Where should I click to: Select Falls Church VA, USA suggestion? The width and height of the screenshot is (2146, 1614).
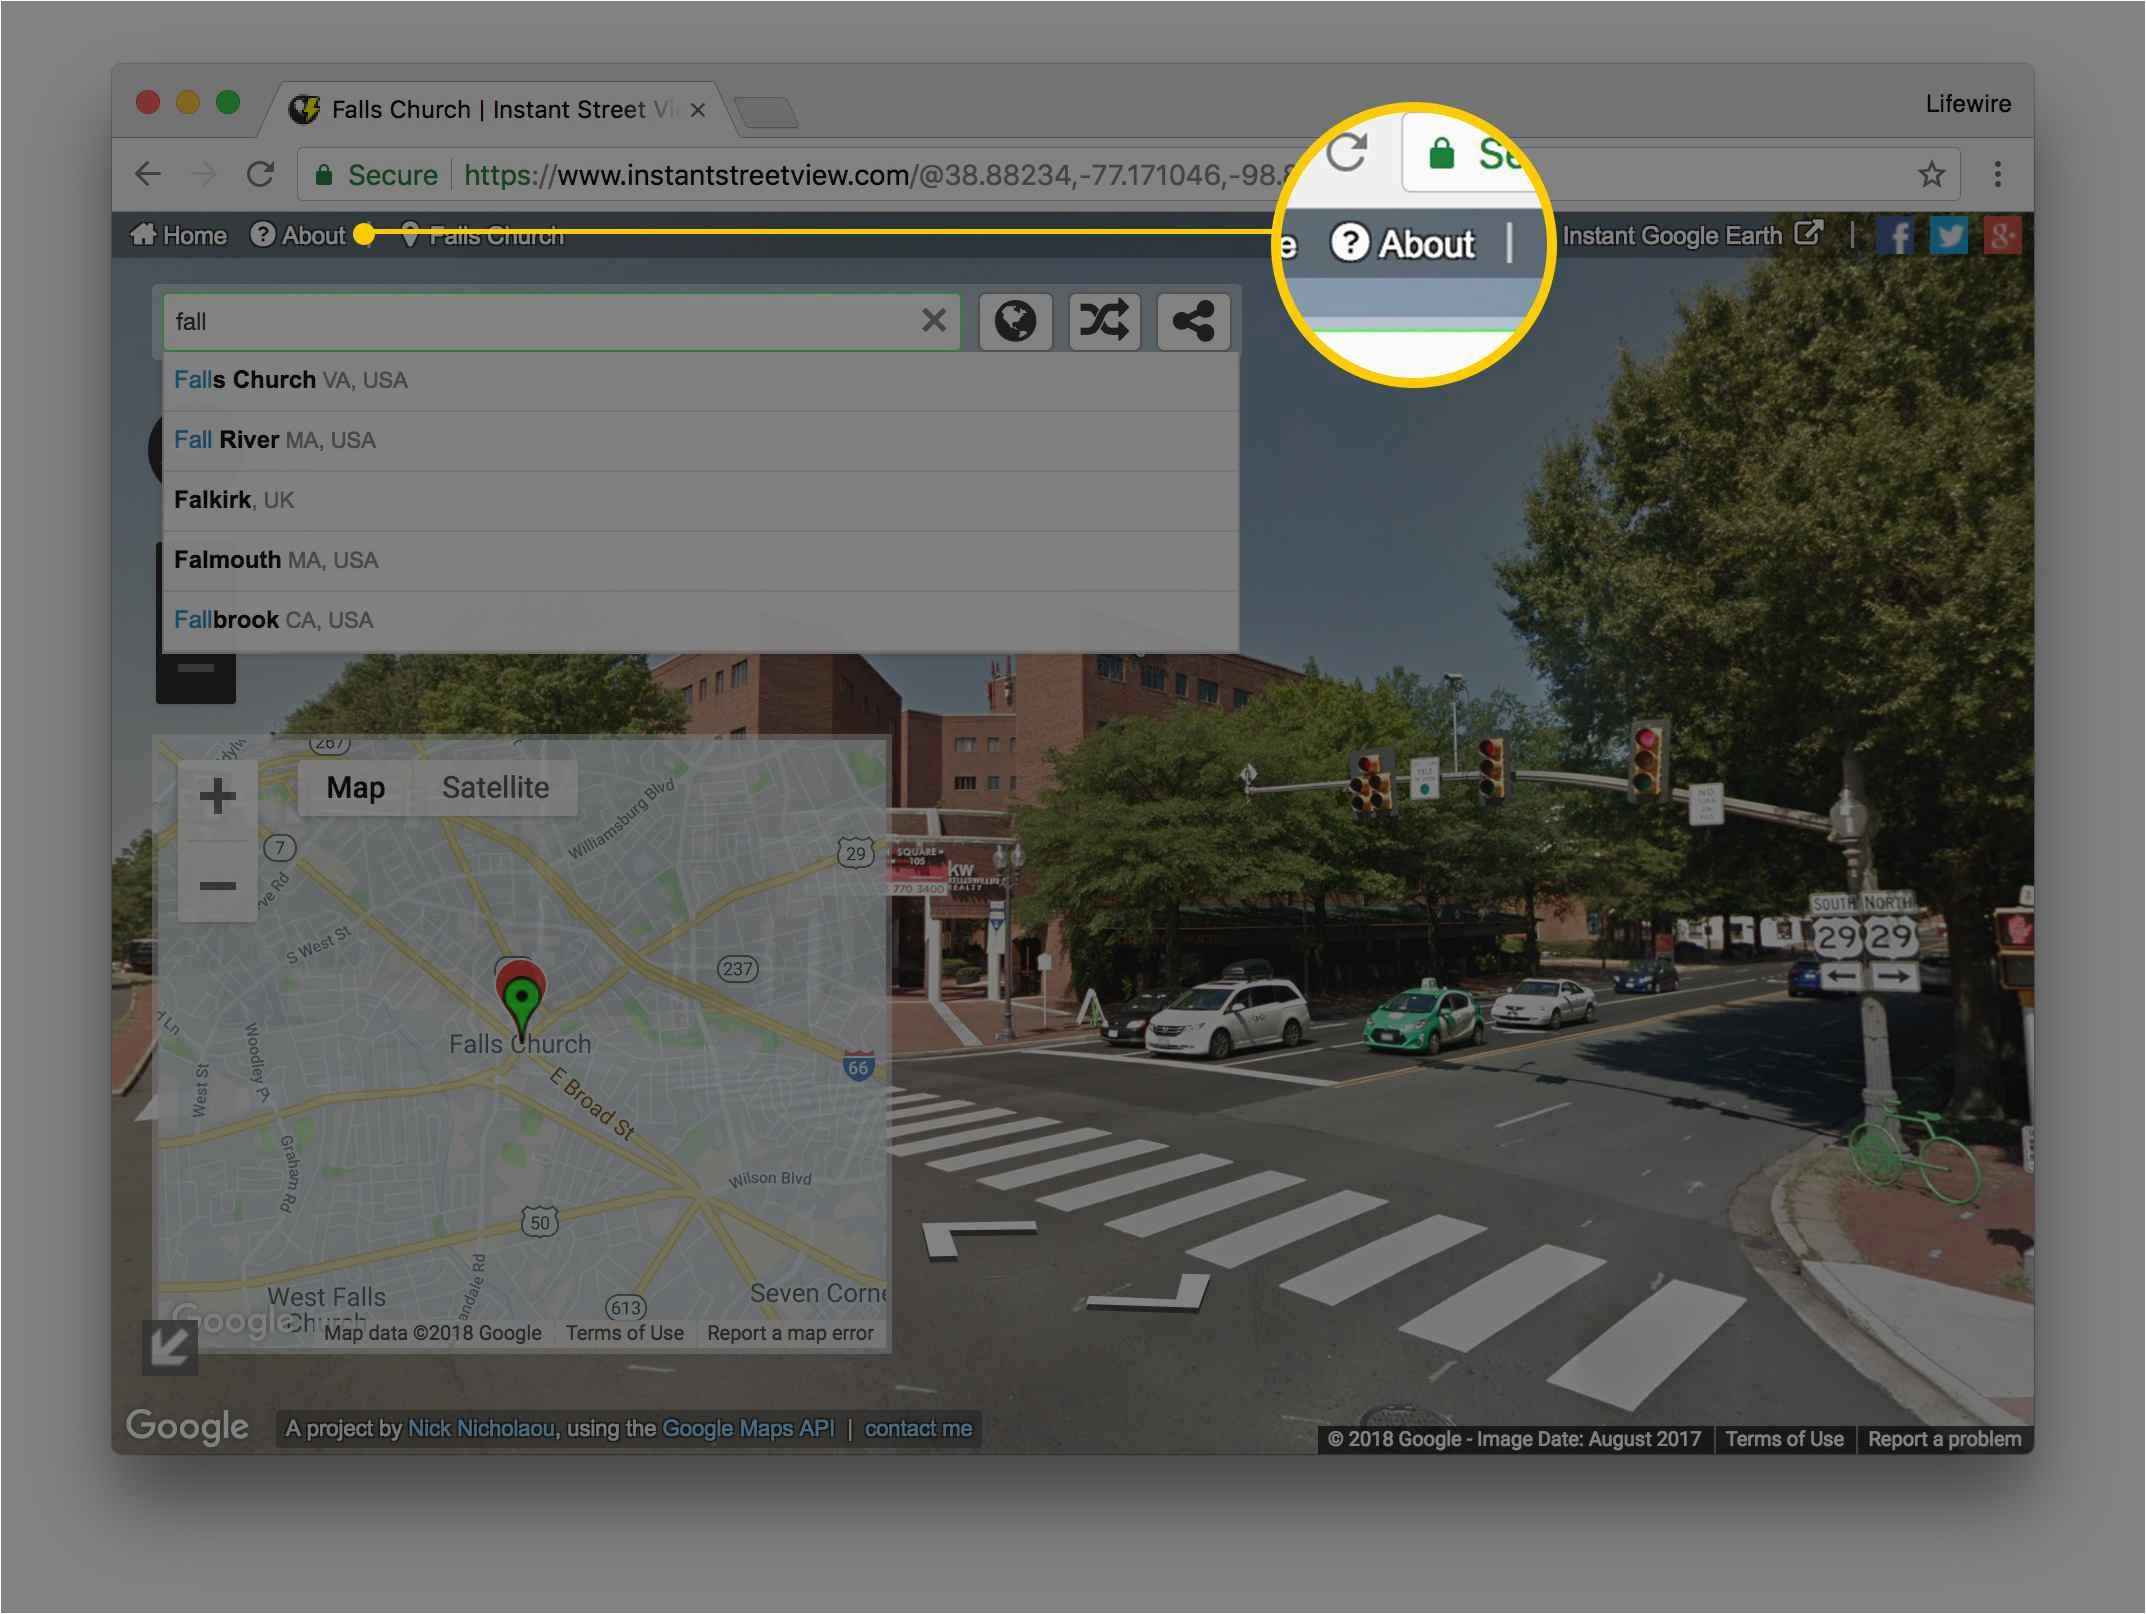coord(701,381)
